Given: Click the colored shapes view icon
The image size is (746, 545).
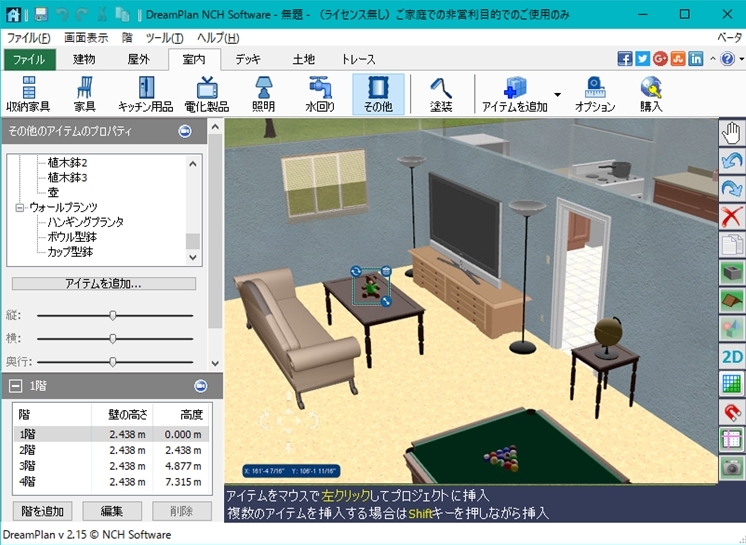Looking at the screenshot, I should 732,329.
